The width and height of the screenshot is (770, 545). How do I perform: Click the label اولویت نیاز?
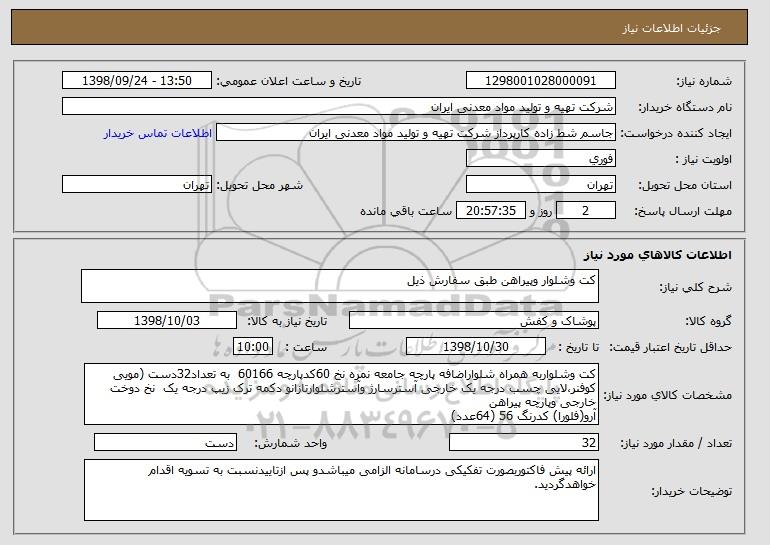704,159
